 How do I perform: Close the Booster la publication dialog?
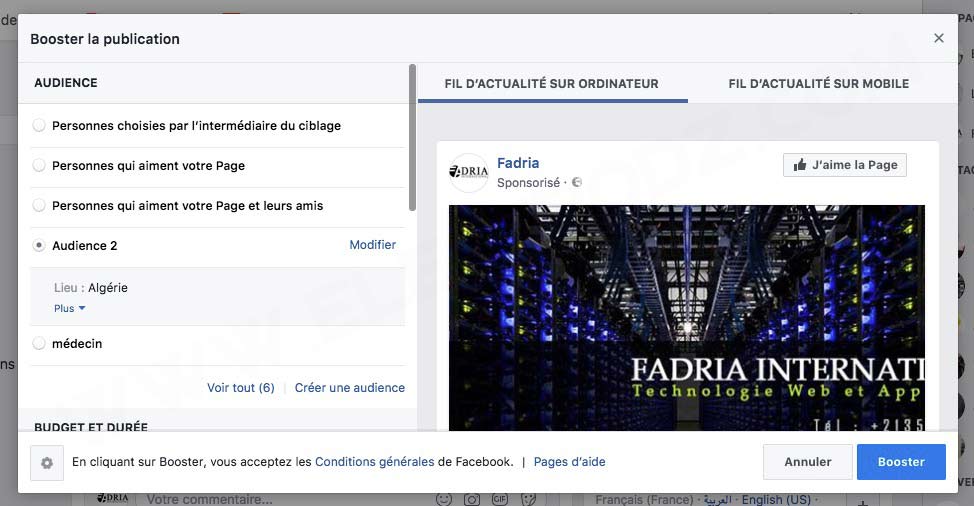click(939, 38)
